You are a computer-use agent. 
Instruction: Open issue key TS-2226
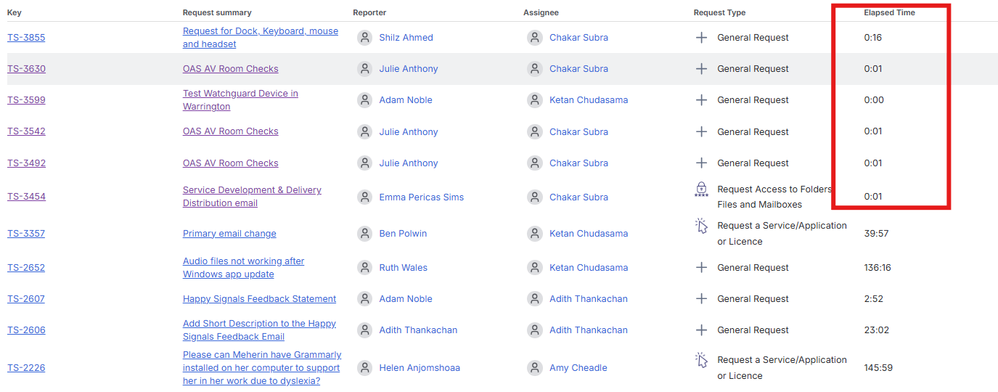pyautogui.click(x=26, y=368)
